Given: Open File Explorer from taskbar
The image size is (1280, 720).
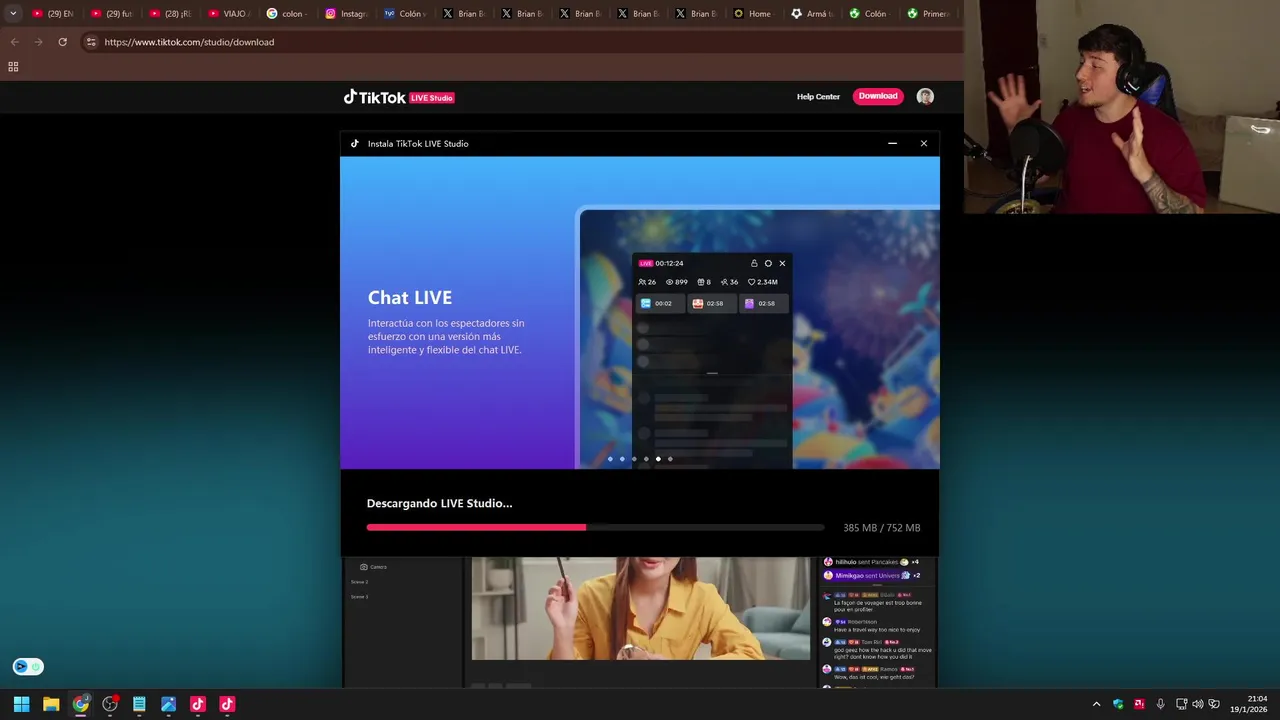Looking at the screenshot, I should coord(51,704).
